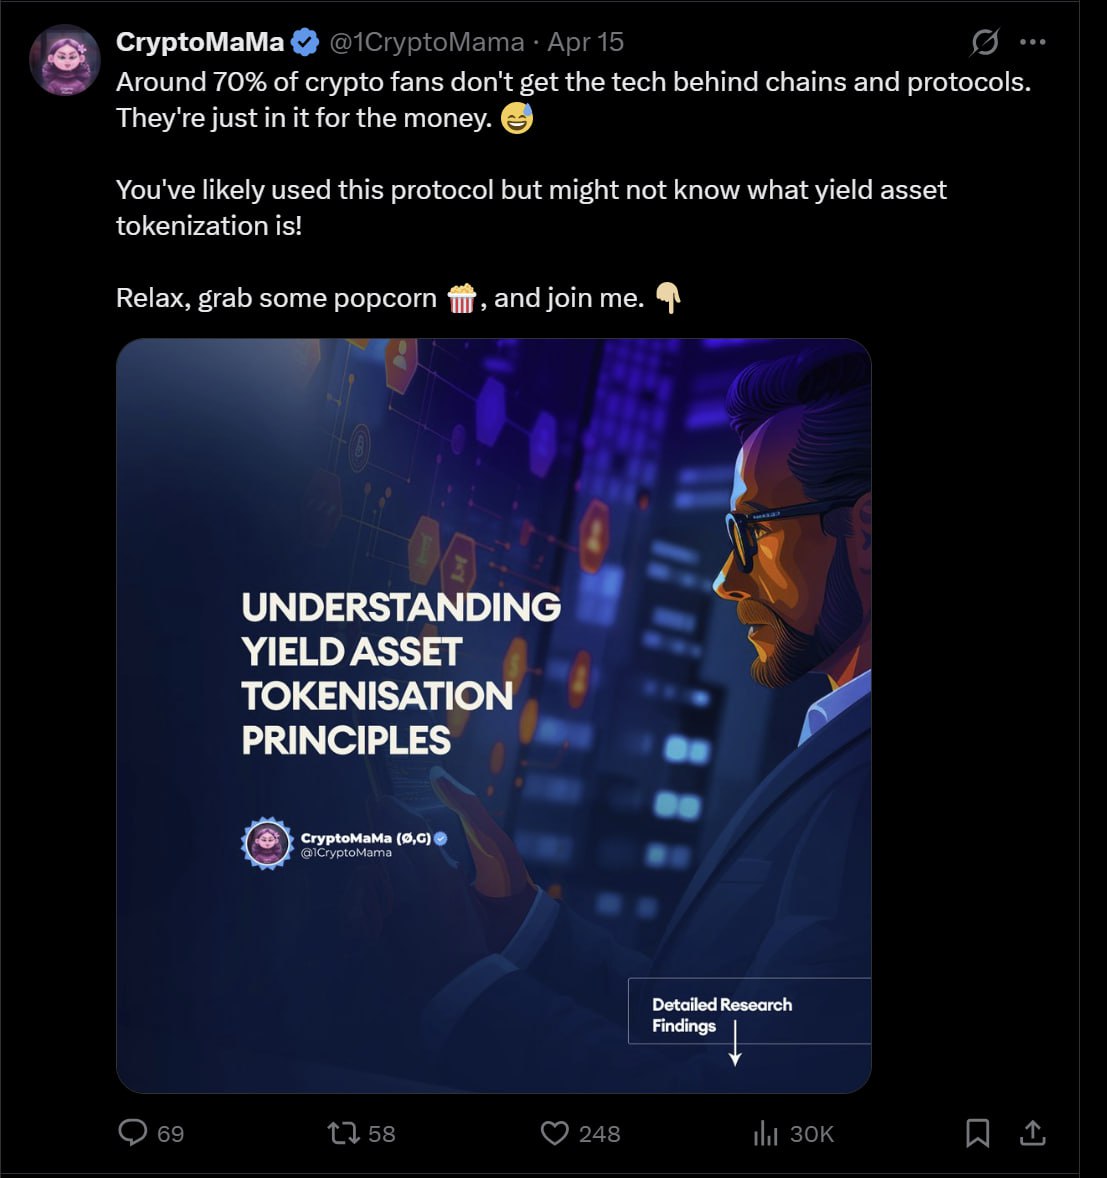Click the tweet text starting "Around 70%"

pos(573,82)
